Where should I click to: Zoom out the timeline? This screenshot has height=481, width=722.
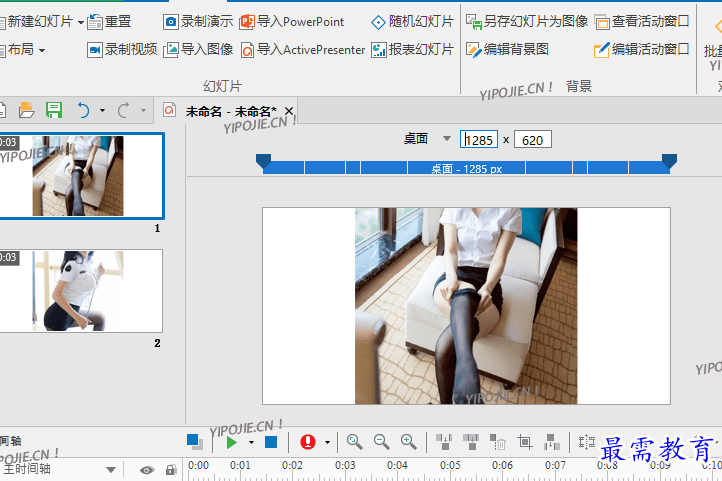click(x=382, y=442)
